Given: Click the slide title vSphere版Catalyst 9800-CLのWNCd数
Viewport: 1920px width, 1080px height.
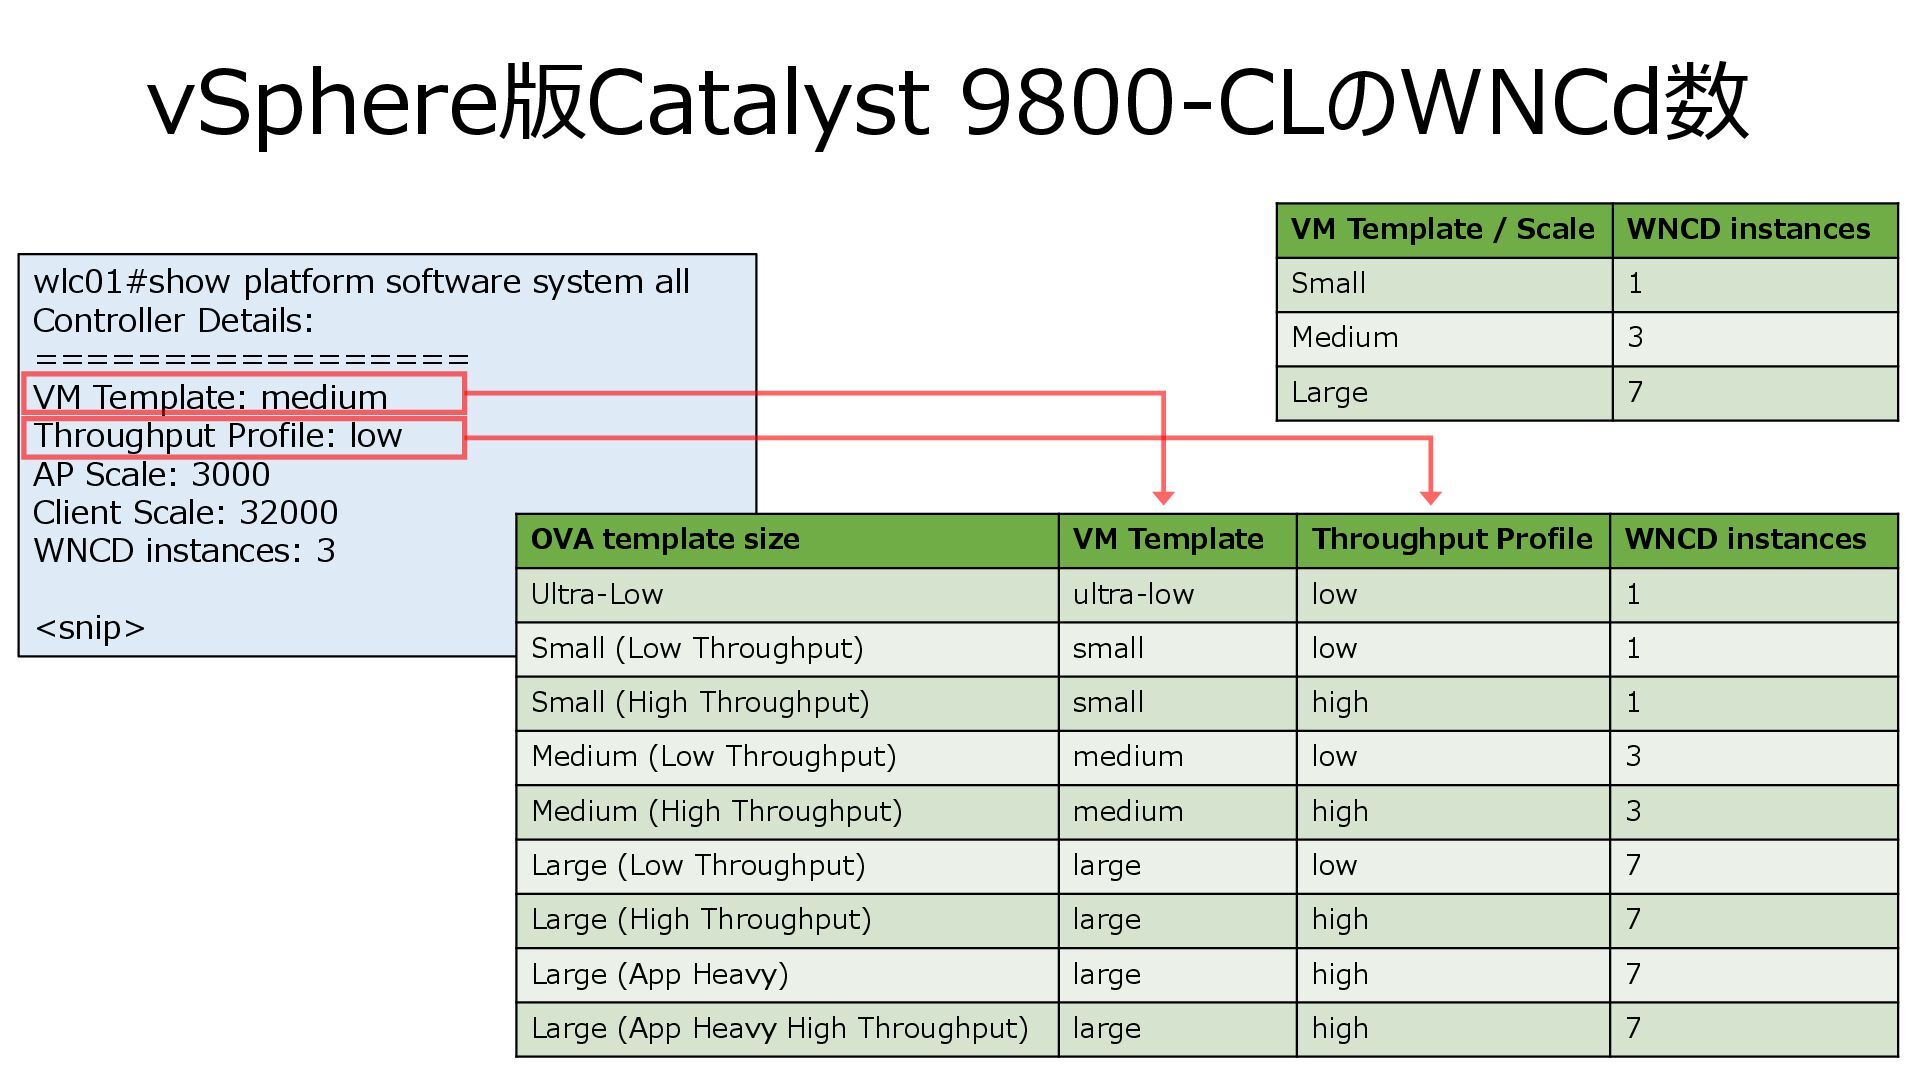Looking at the screenshot, I should point(948,103).
